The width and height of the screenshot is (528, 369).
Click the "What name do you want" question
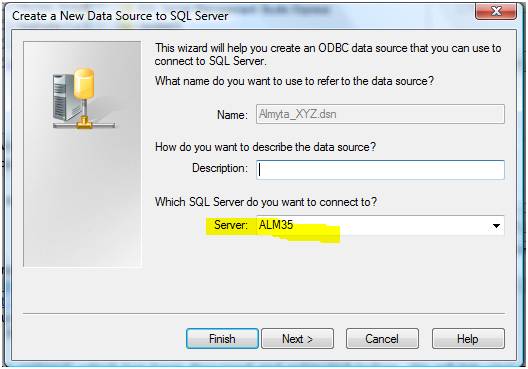coord(294,81)
